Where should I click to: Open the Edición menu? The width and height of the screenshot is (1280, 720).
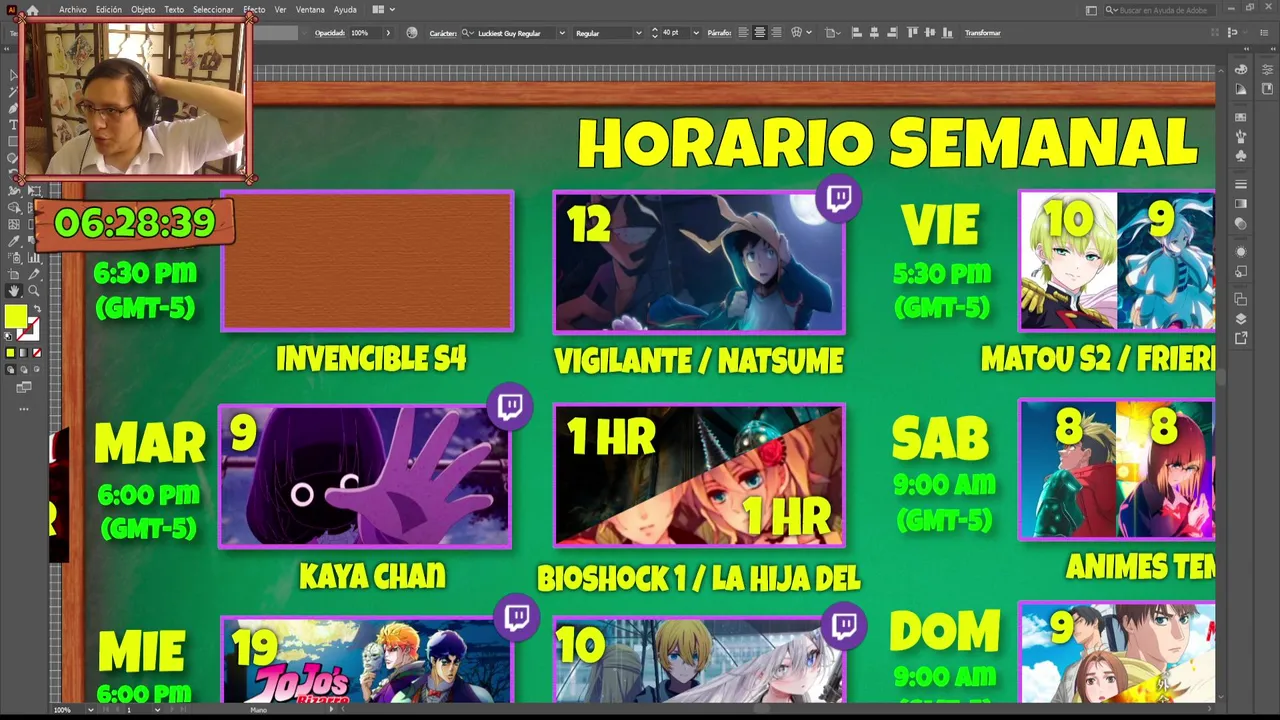109,9
